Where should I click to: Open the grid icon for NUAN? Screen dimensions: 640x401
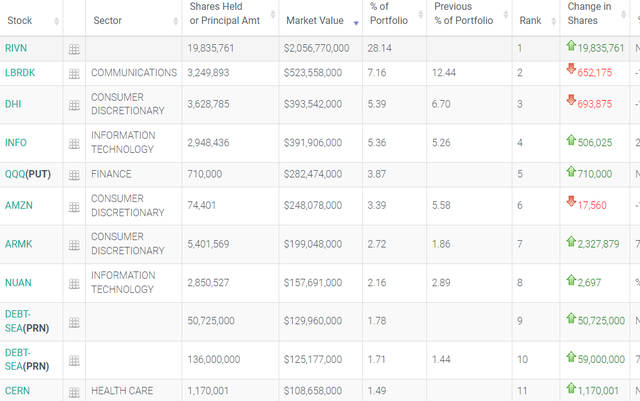74,284
